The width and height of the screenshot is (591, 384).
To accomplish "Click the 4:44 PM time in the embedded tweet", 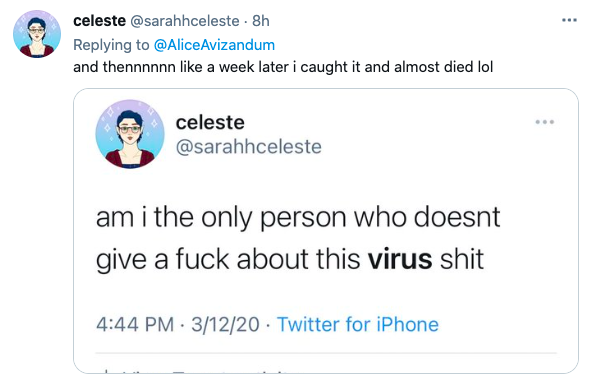I will point(135,324).
